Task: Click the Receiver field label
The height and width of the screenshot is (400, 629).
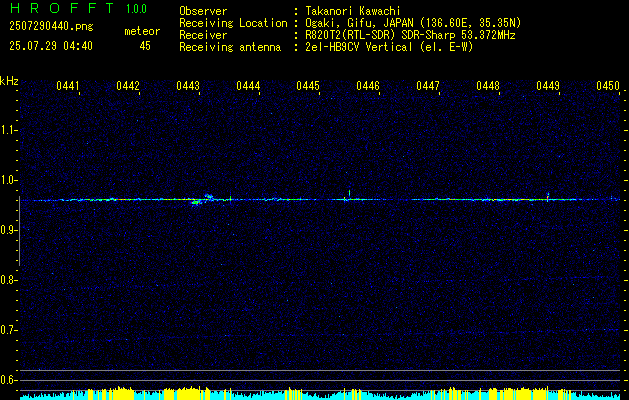Action: [203, 35]
